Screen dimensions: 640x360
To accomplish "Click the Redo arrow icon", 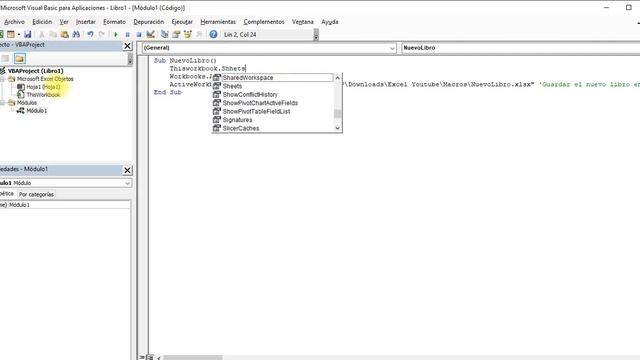I will (102, 35).
